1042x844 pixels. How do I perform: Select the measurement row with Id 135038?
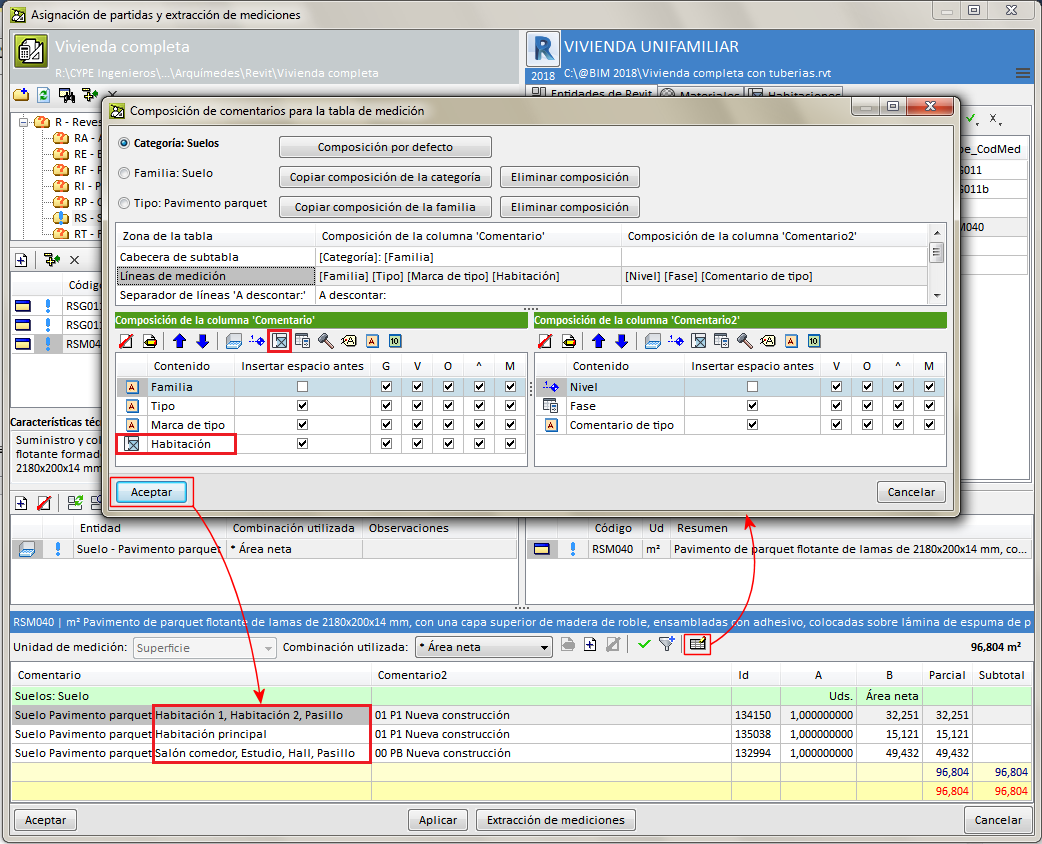click(x=521, y=734)
